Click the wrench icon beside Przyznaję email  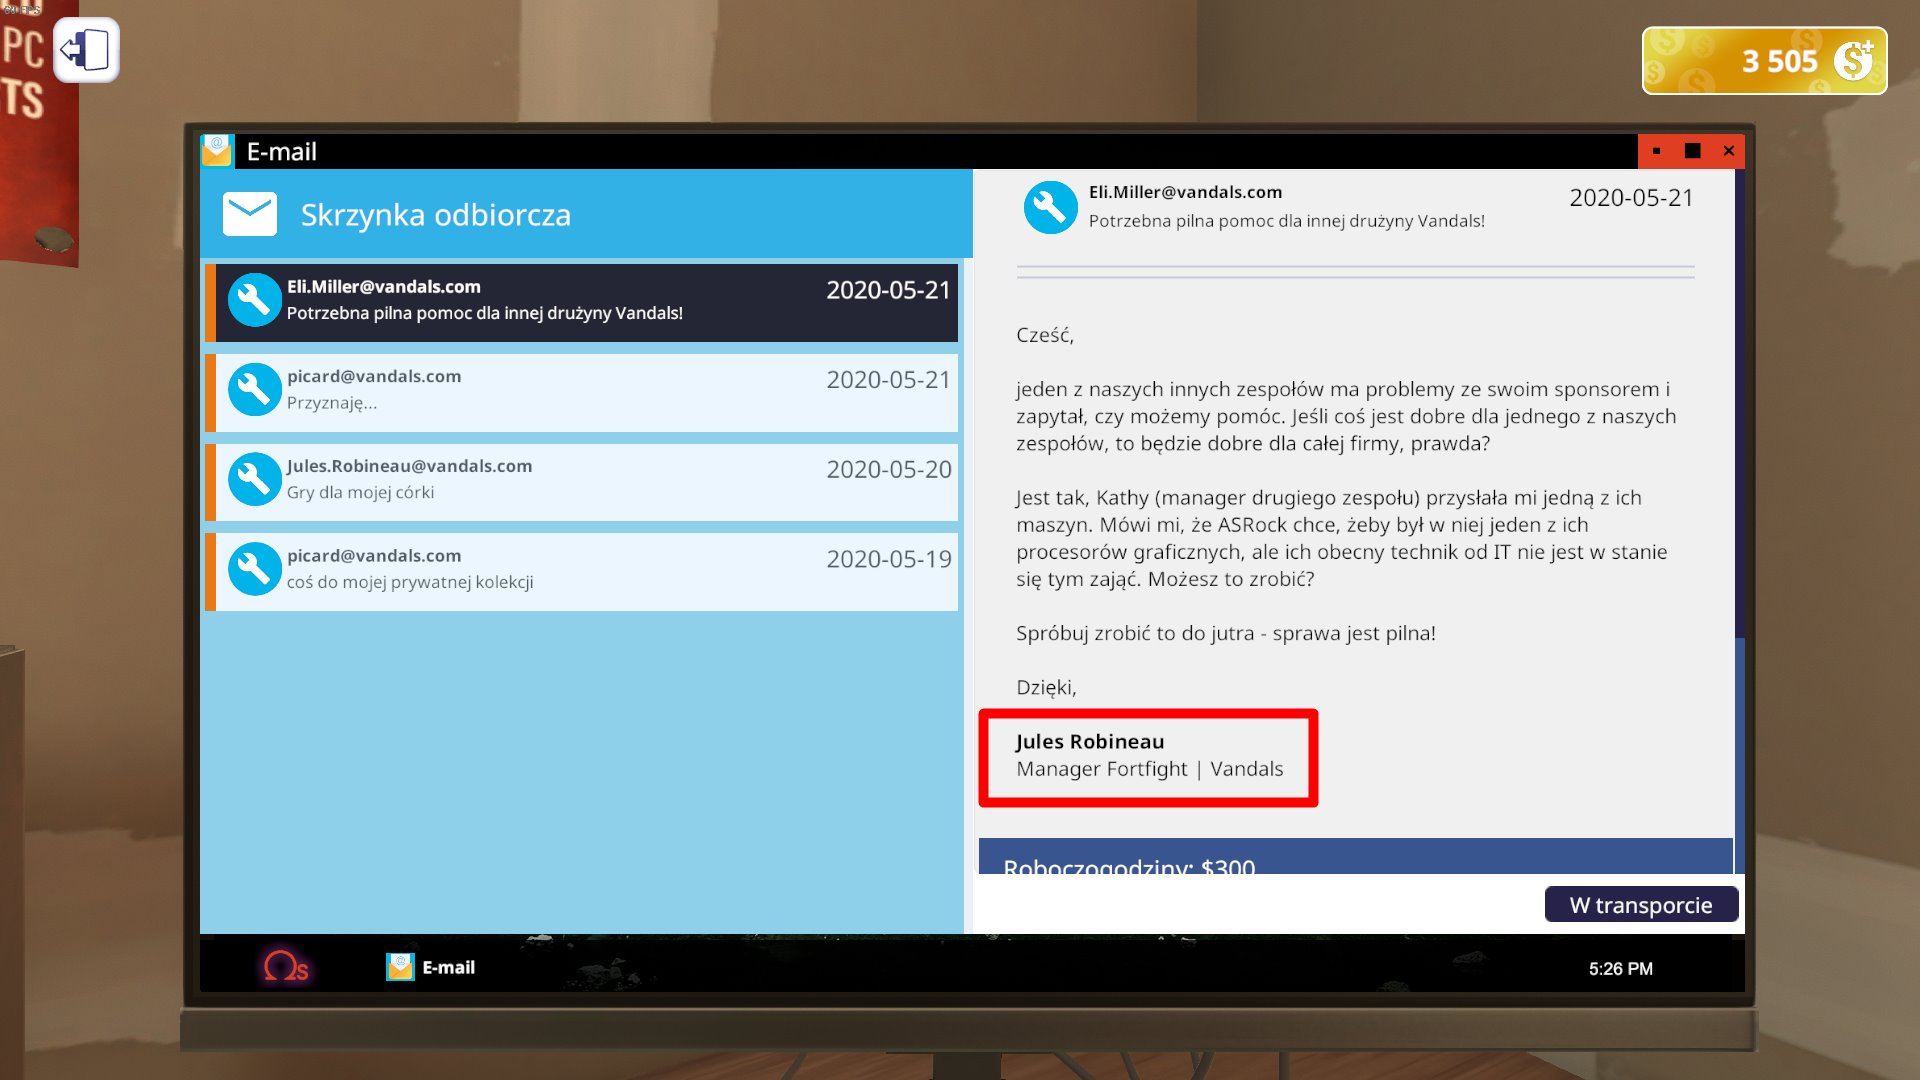point(254,390)
